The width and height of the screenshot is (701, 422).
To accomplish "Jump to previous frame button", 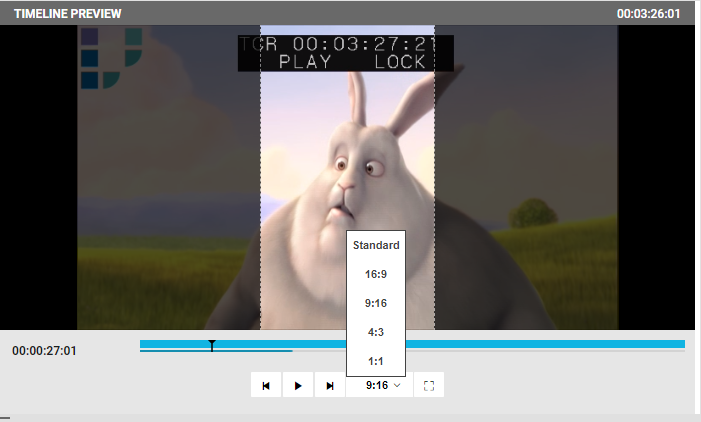I will [266, 385].
